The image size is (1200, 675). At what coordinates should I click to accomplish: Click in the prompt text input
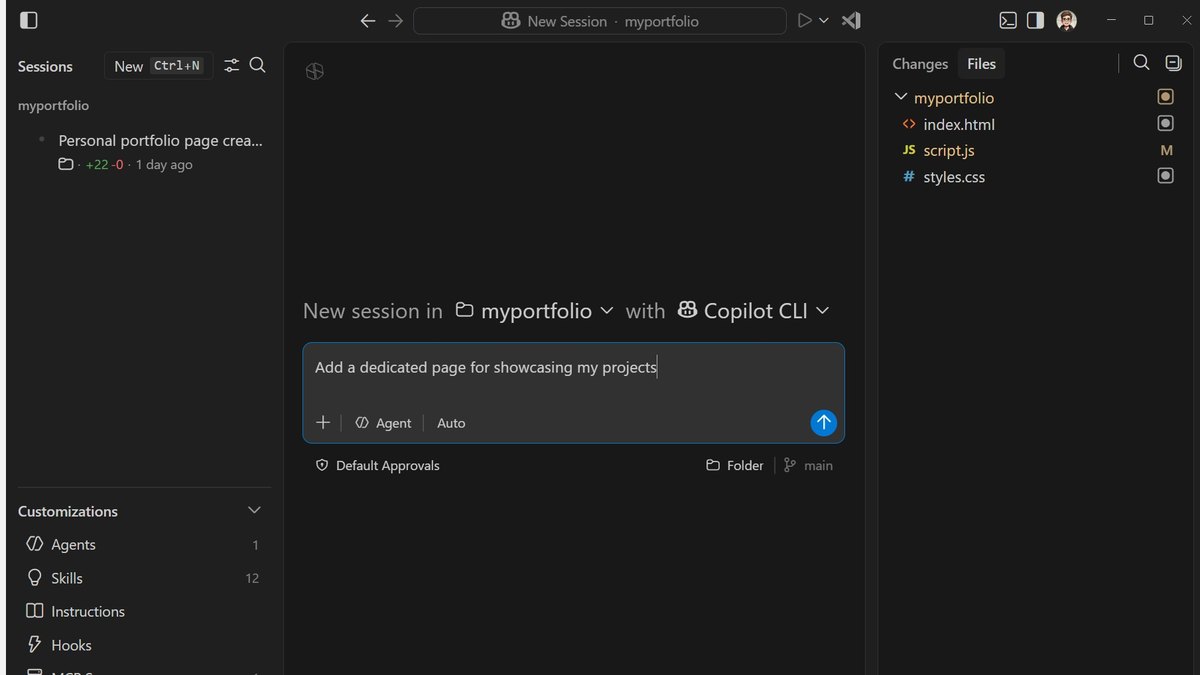tap(573, 368)
